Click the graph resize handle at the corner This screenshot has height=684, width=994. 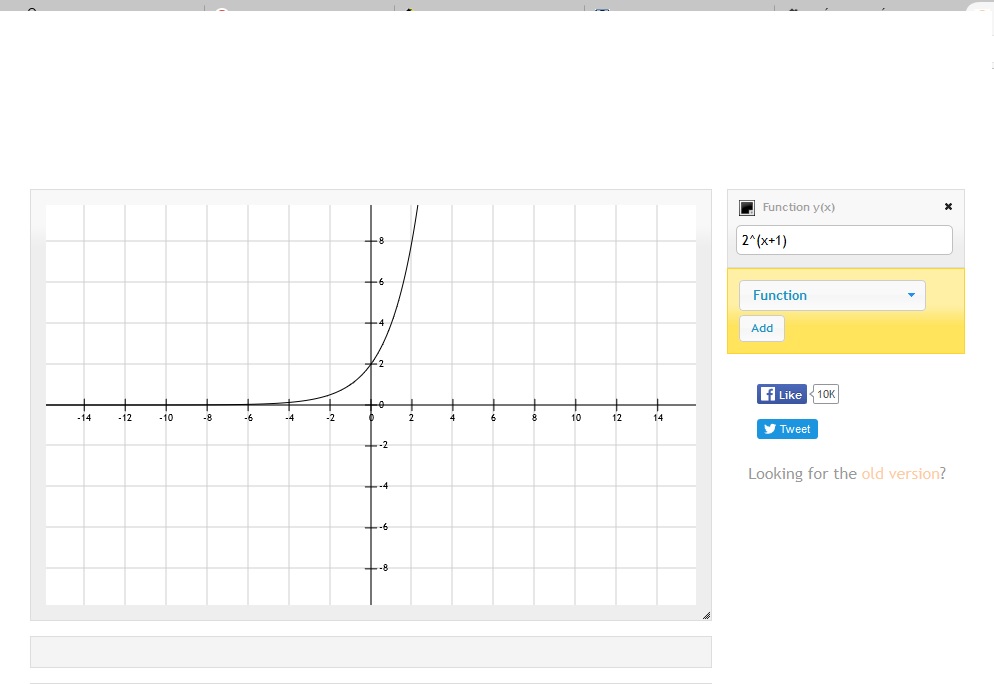(706, 615)
